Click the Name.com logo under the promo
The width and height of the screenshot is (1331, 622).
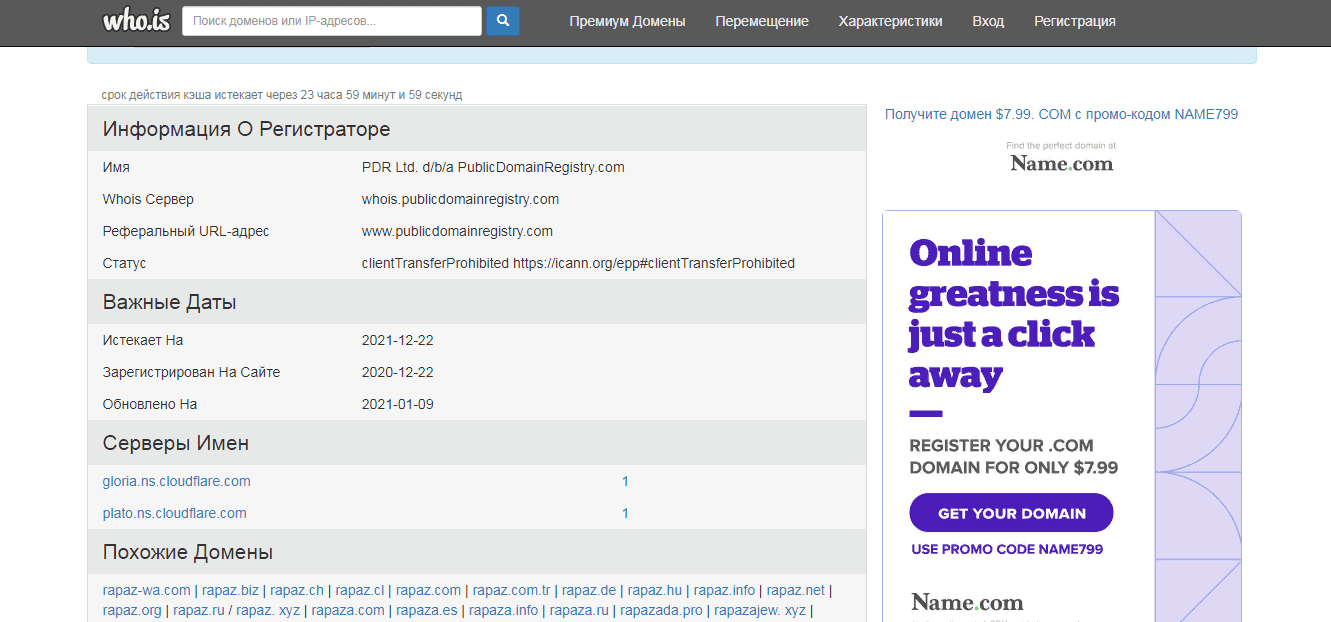point(1061,164)
